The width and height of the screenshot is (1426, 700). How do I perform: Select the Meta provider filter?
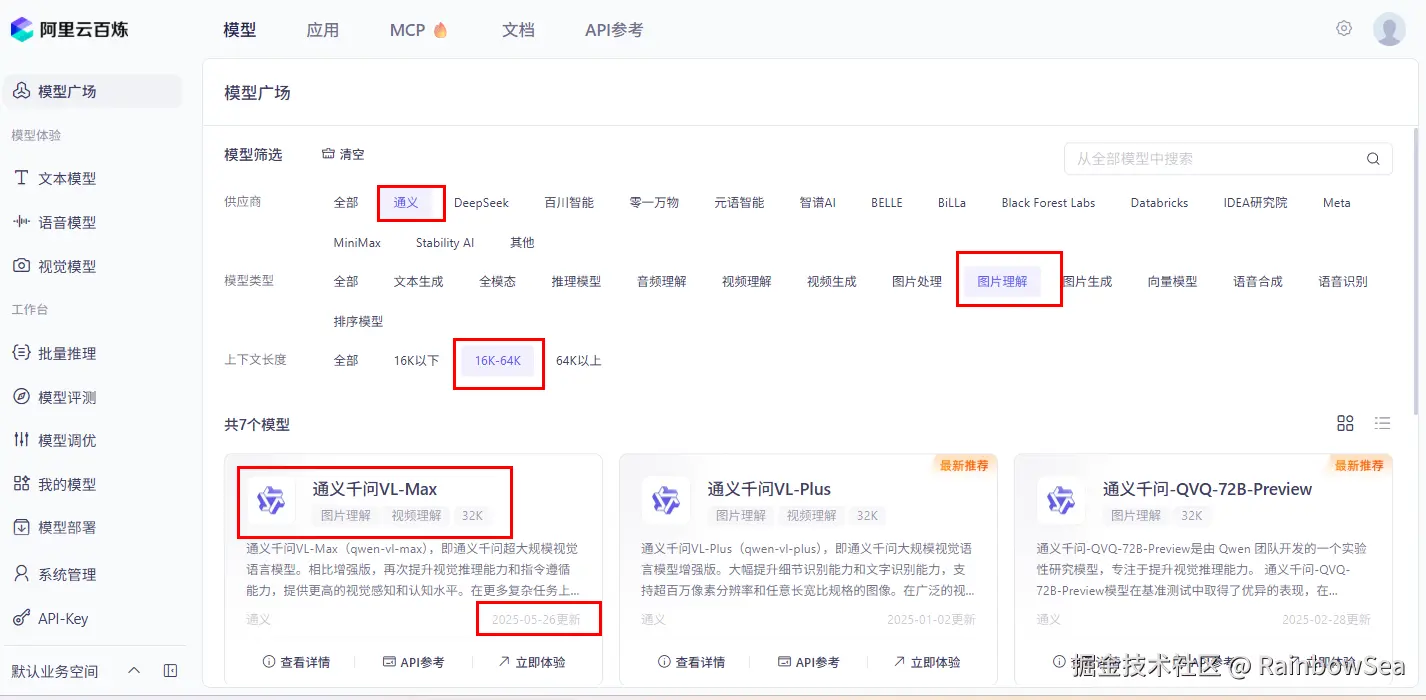click(1336, 202)
